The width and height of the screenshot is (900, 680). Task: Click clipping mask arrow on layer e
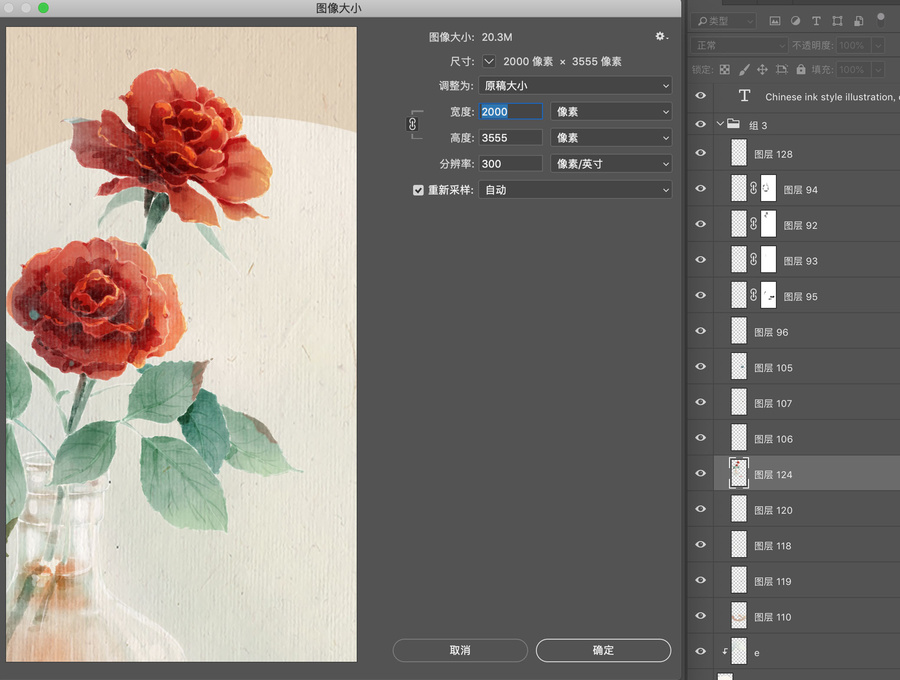pyautogui.click(x=725, y=651)
